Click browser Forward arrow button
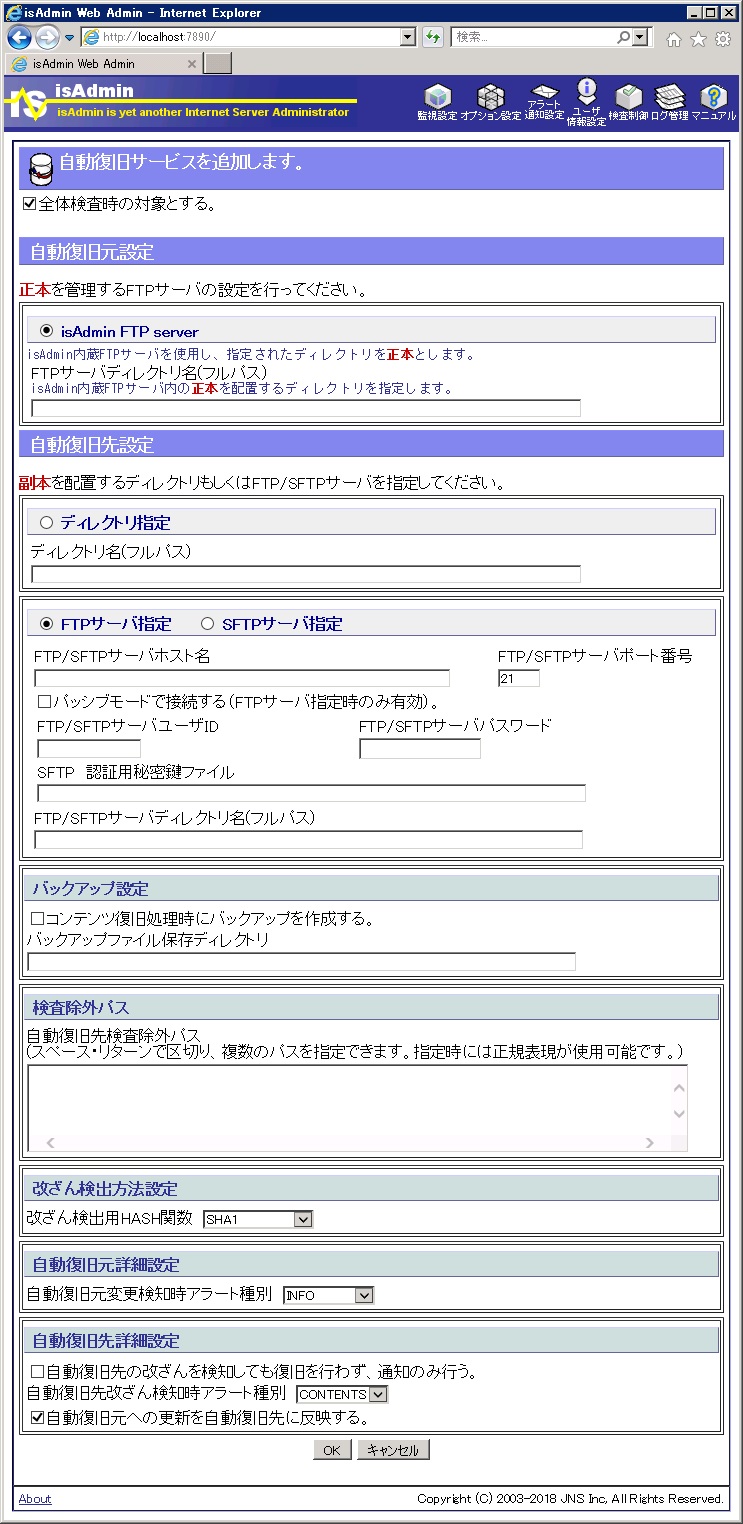The image size is (743, 1524). coord(47,37)
